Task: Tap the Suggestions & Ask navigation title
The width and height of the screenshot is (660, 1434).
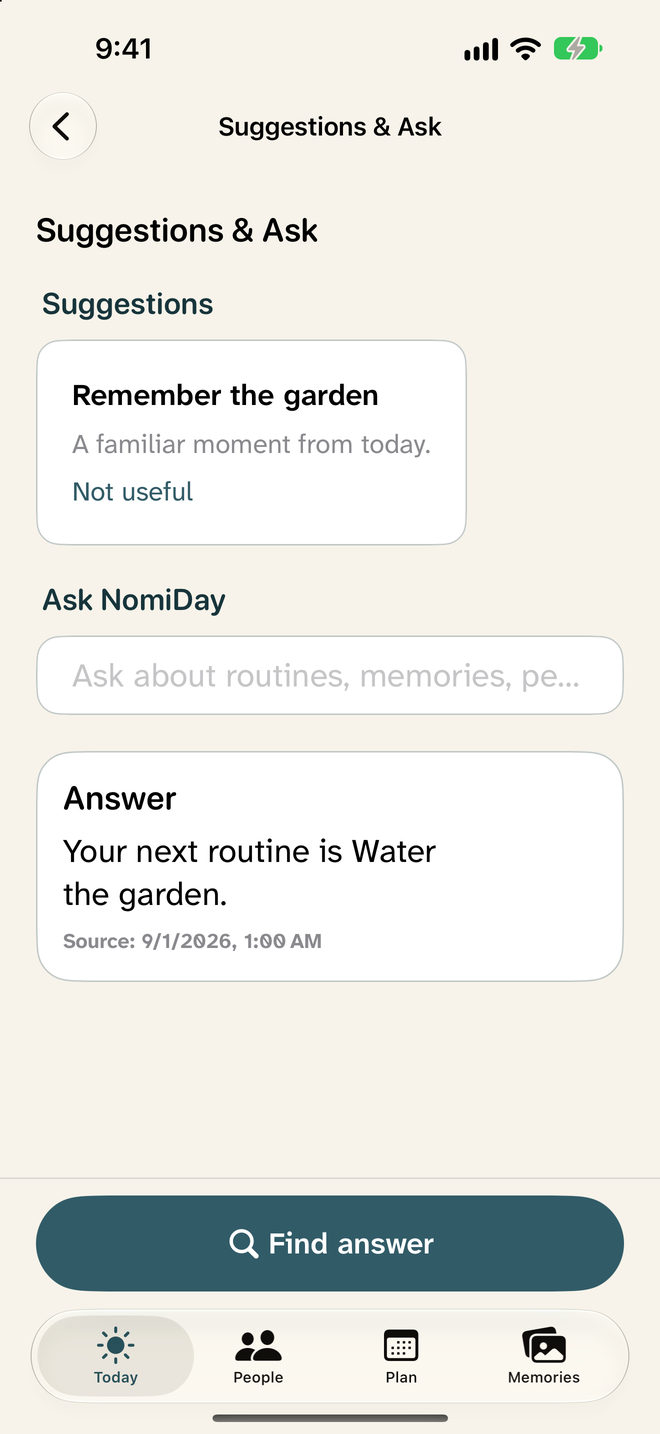Action: point(330,127)
